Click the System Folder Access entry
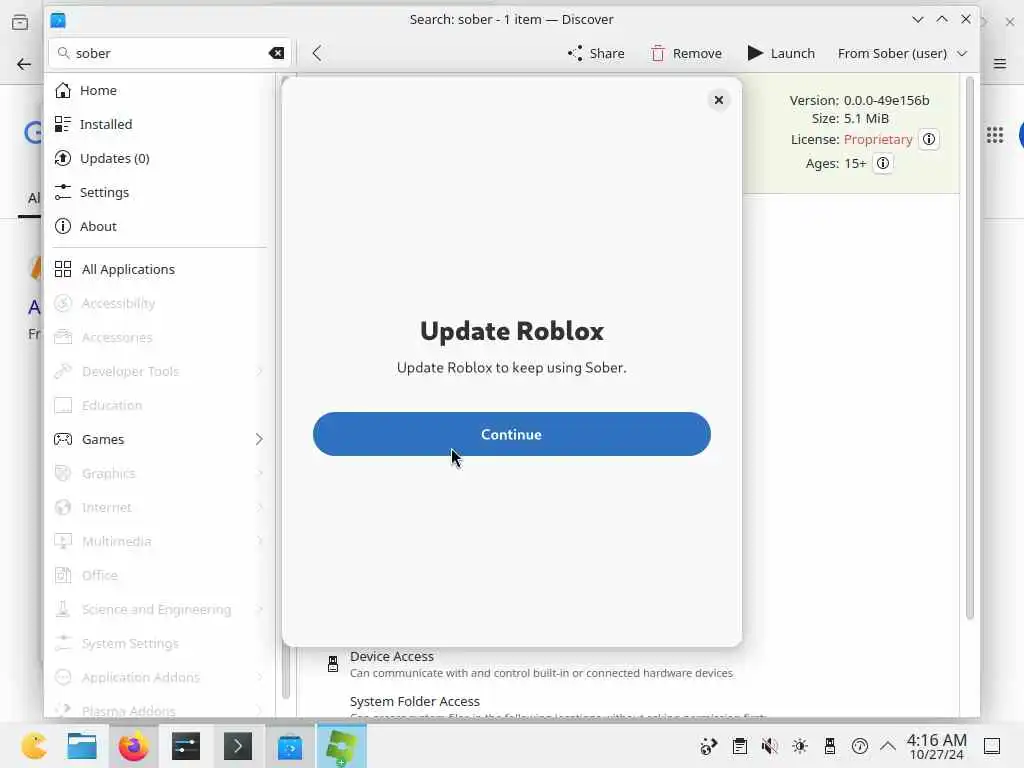Screen dimensions: 1024x768 coord(415,701)
